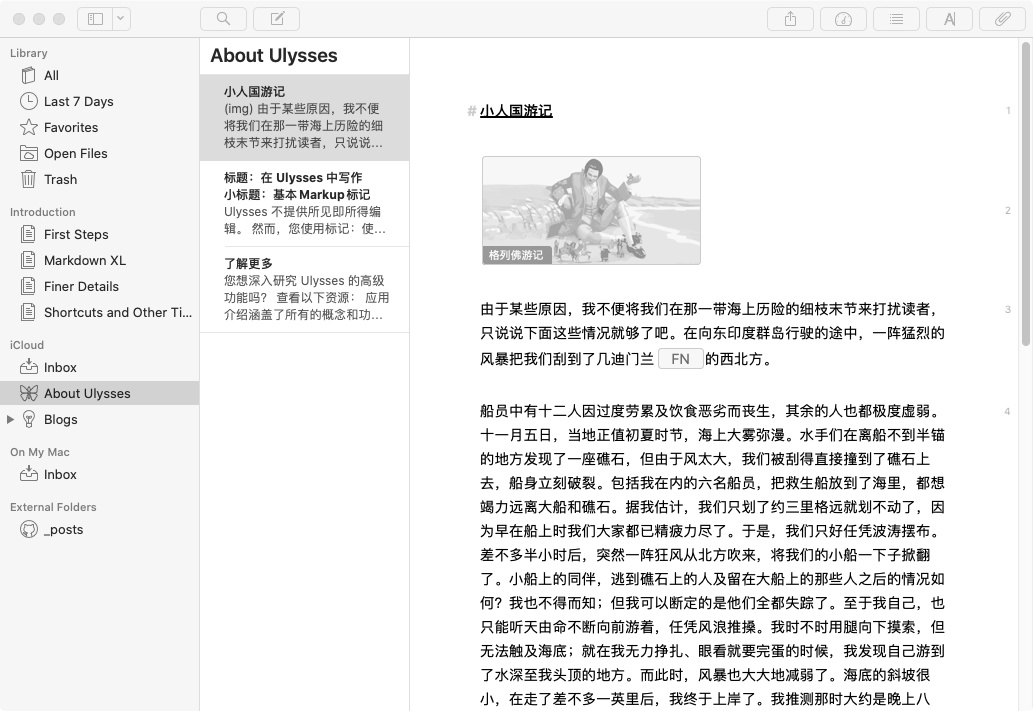Click the Library section header

(x=28, y=53)
